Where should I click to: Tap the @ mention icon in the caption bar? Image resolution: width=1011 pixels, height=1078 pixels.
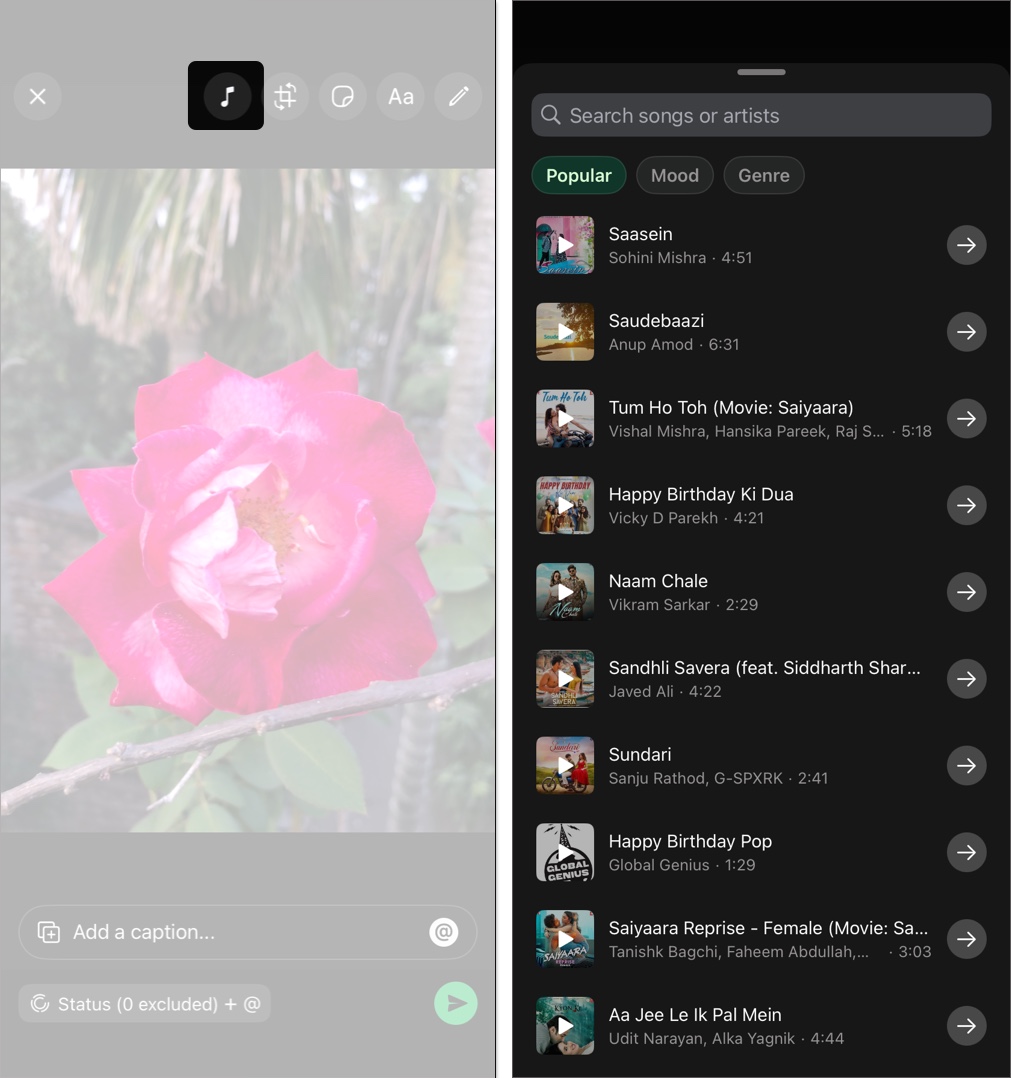click(444, 932)
